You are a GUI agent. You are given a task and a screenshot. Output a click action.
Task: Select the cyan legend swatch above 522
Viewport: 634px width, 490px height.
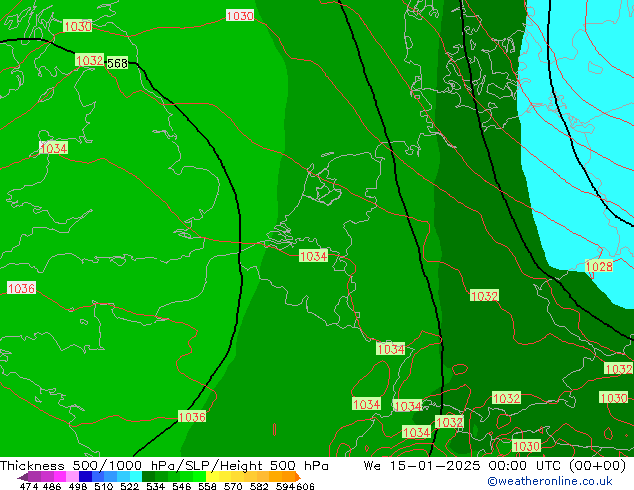pyautogui.click(x=136, y=476)
